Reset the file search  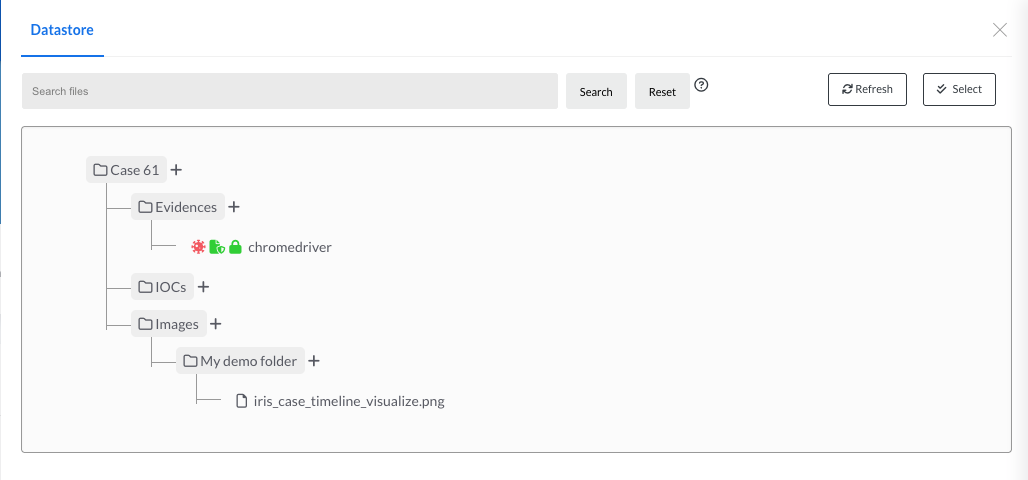pyautogui.click(x=662, y=91)
